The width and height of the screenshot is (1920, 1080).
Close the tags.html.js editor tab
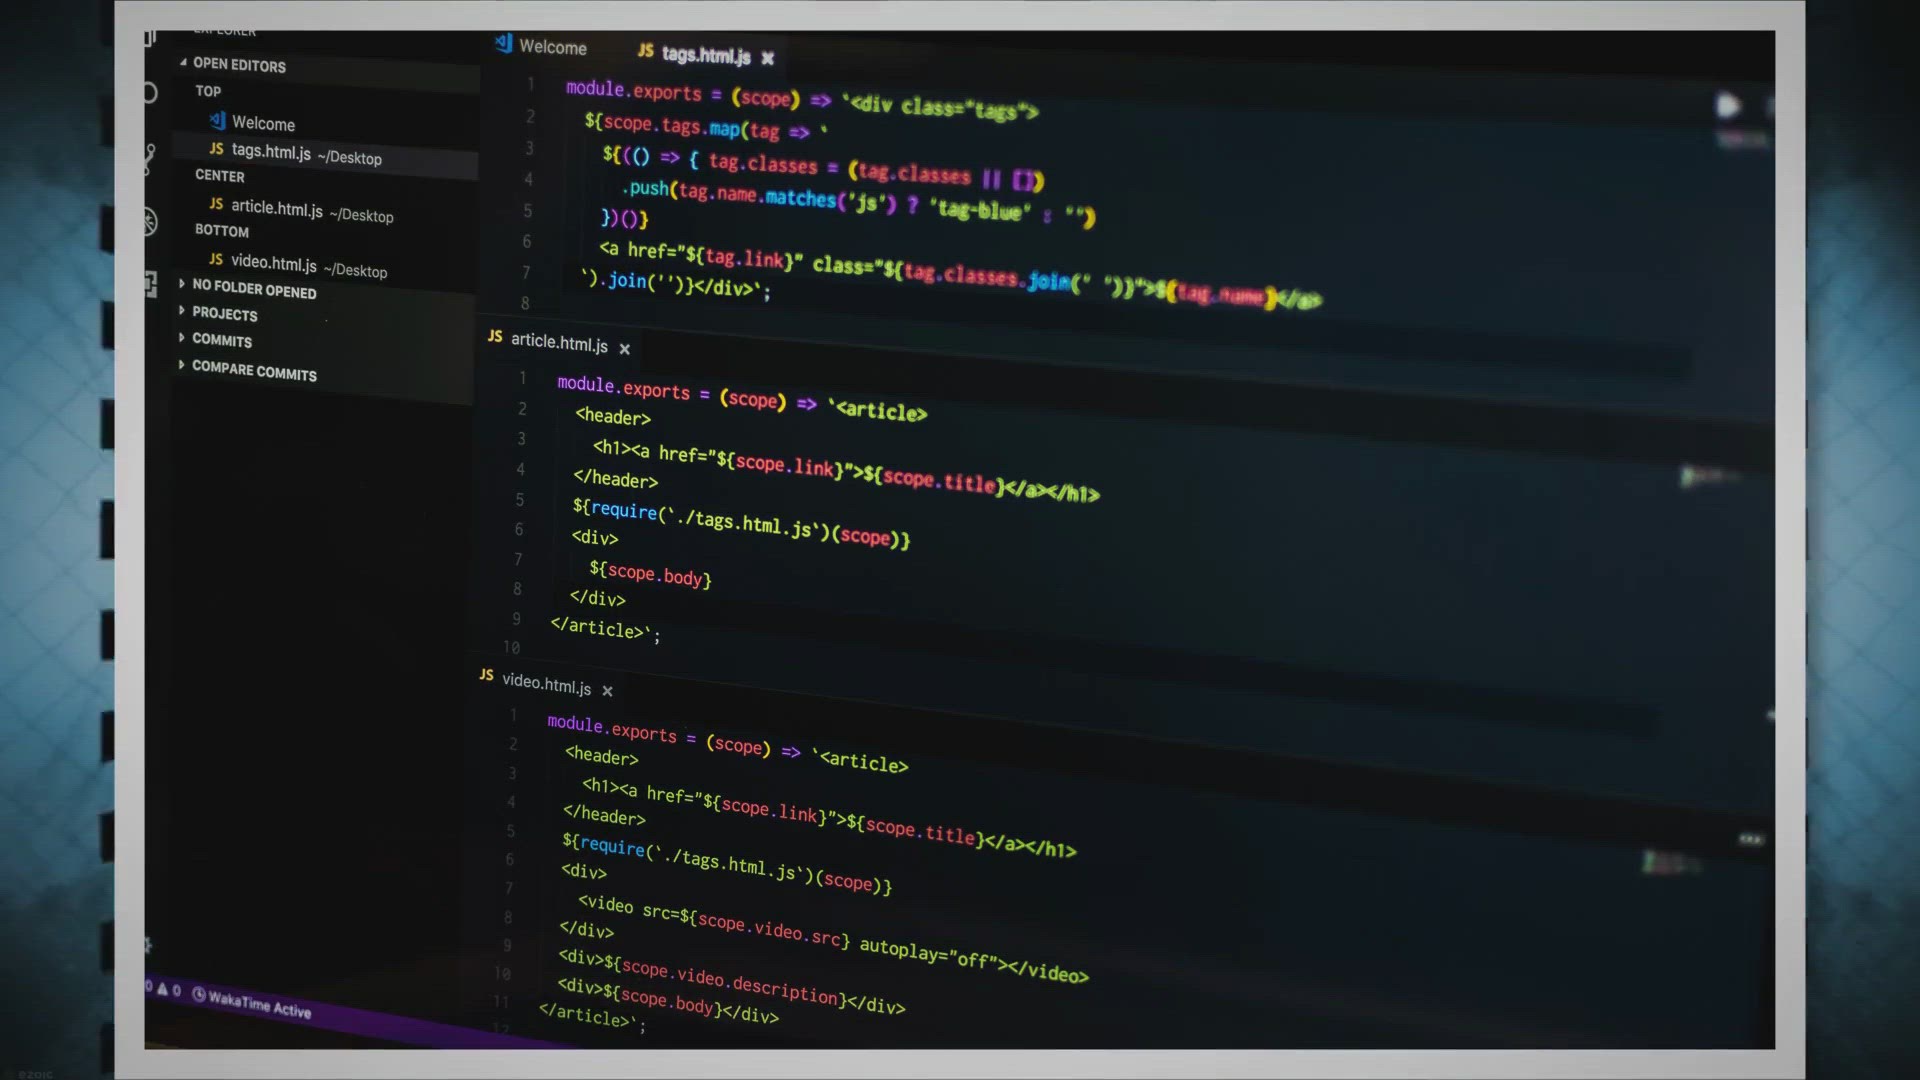point(767,58)
